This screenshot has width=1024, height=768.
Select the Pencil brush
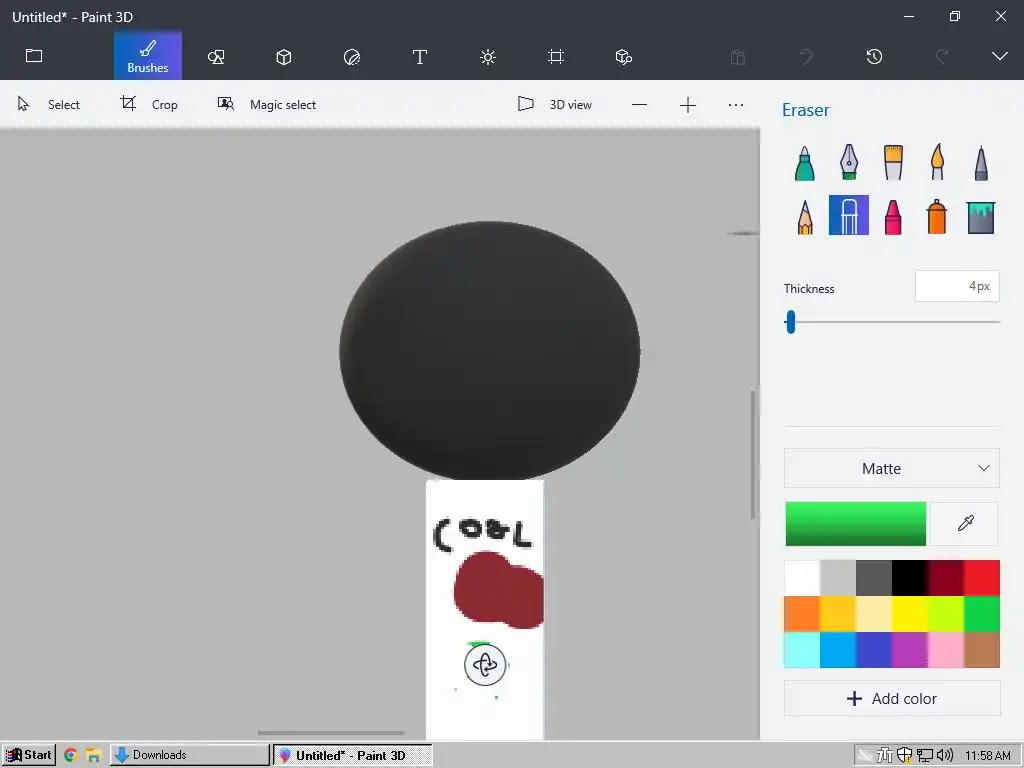[805, 217]
